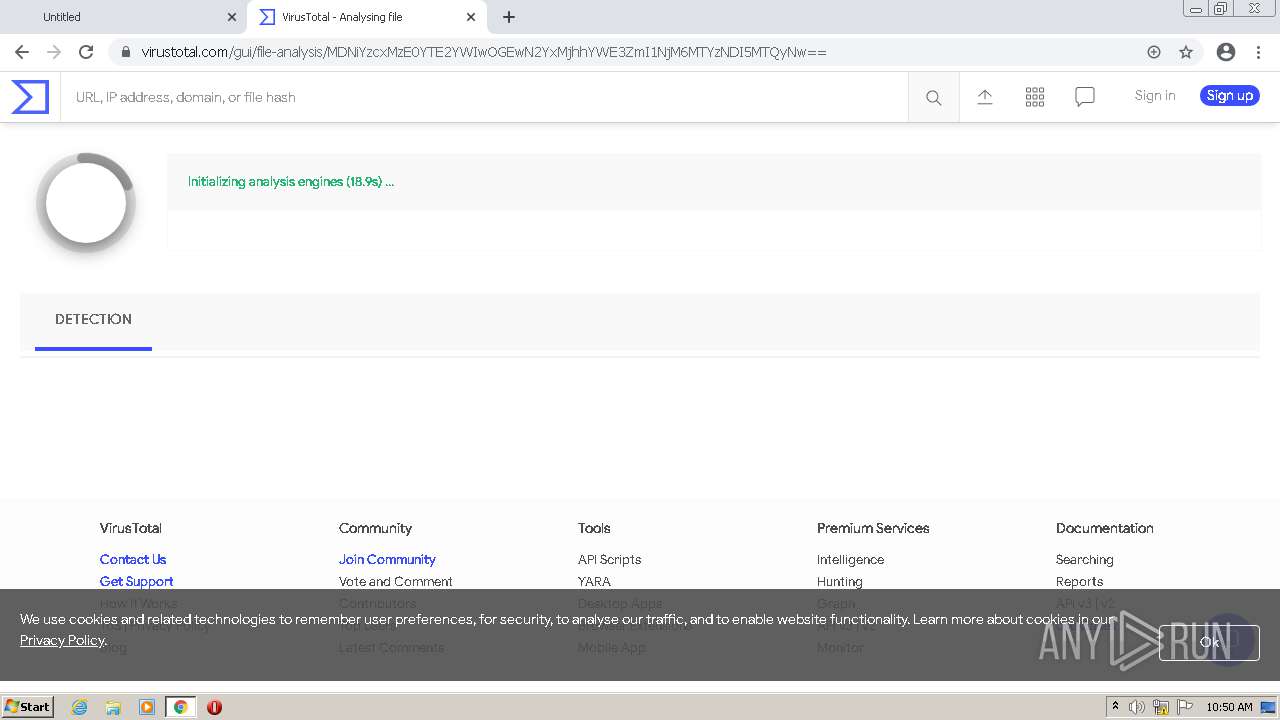Screen dimensions: 1280x720
Task: Open the DETECTION tab
Action: tap(93, 320)
